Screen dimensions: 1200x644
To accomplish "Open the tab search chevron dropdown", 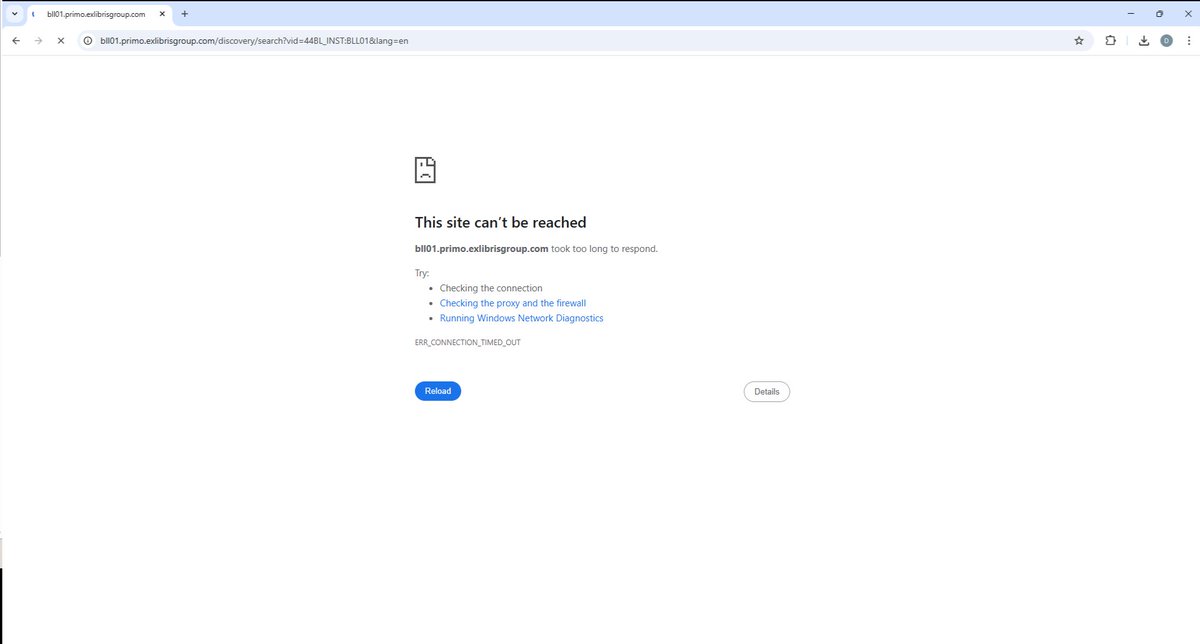I will [13, 14].
